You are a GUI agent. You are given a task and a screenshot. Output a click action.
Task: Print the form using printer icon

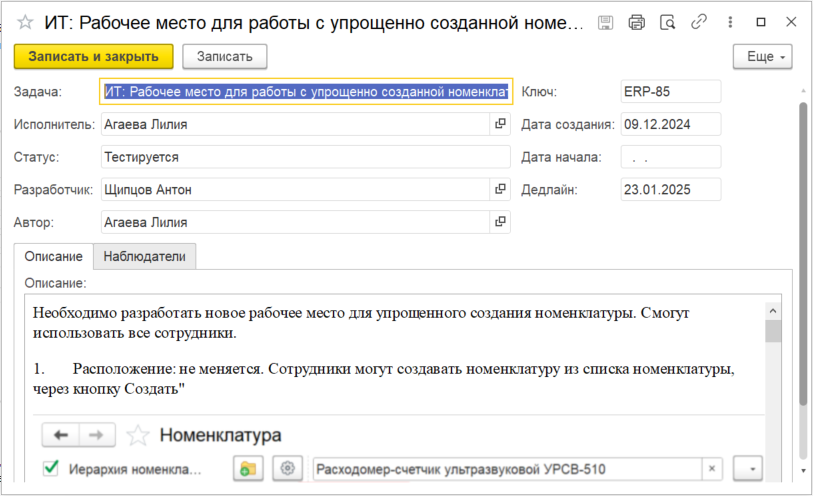pyautogui.click(x=637, y=22)
